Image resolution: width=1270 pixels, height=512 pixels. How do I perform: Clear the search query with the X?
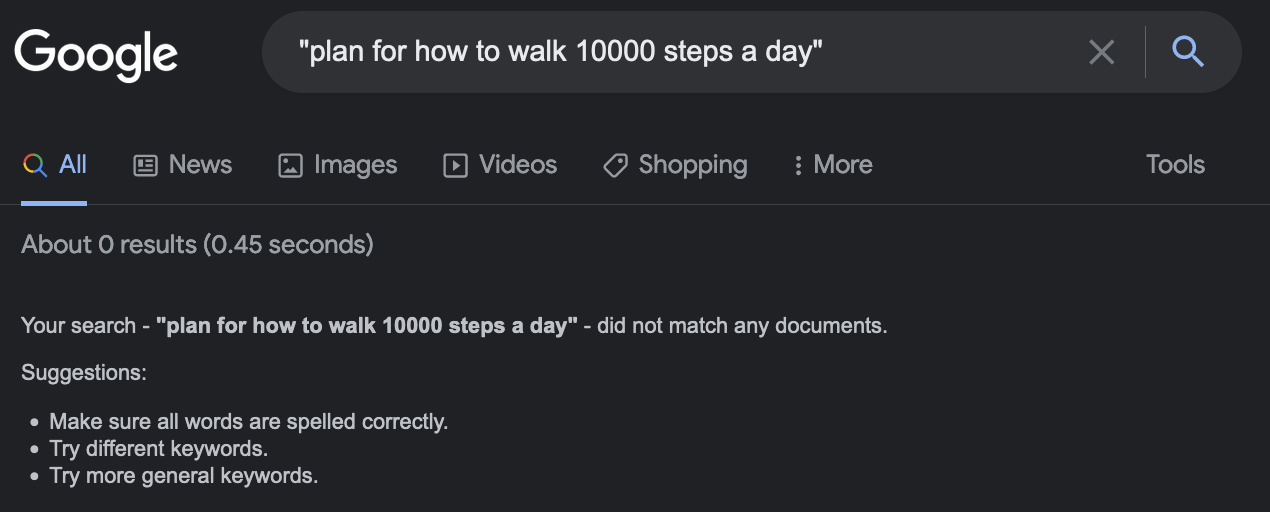pos(1101,52)
